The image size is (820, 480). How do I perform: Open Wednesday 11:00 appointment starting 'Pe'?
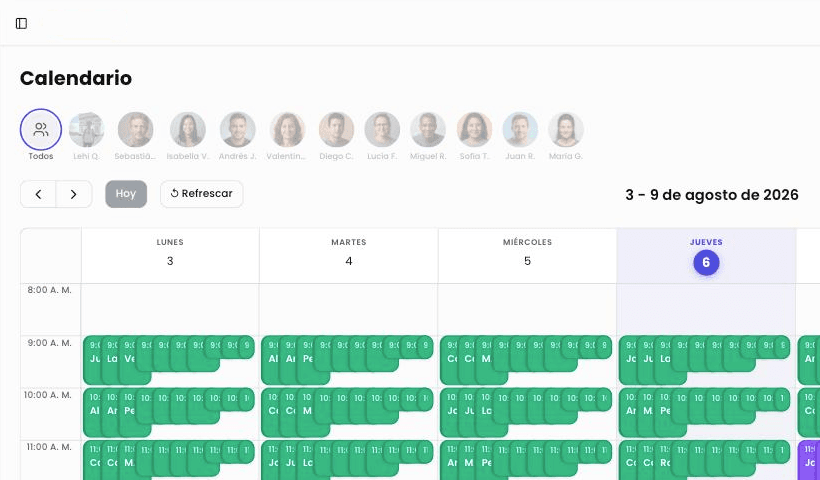click(x=486, y=460)
